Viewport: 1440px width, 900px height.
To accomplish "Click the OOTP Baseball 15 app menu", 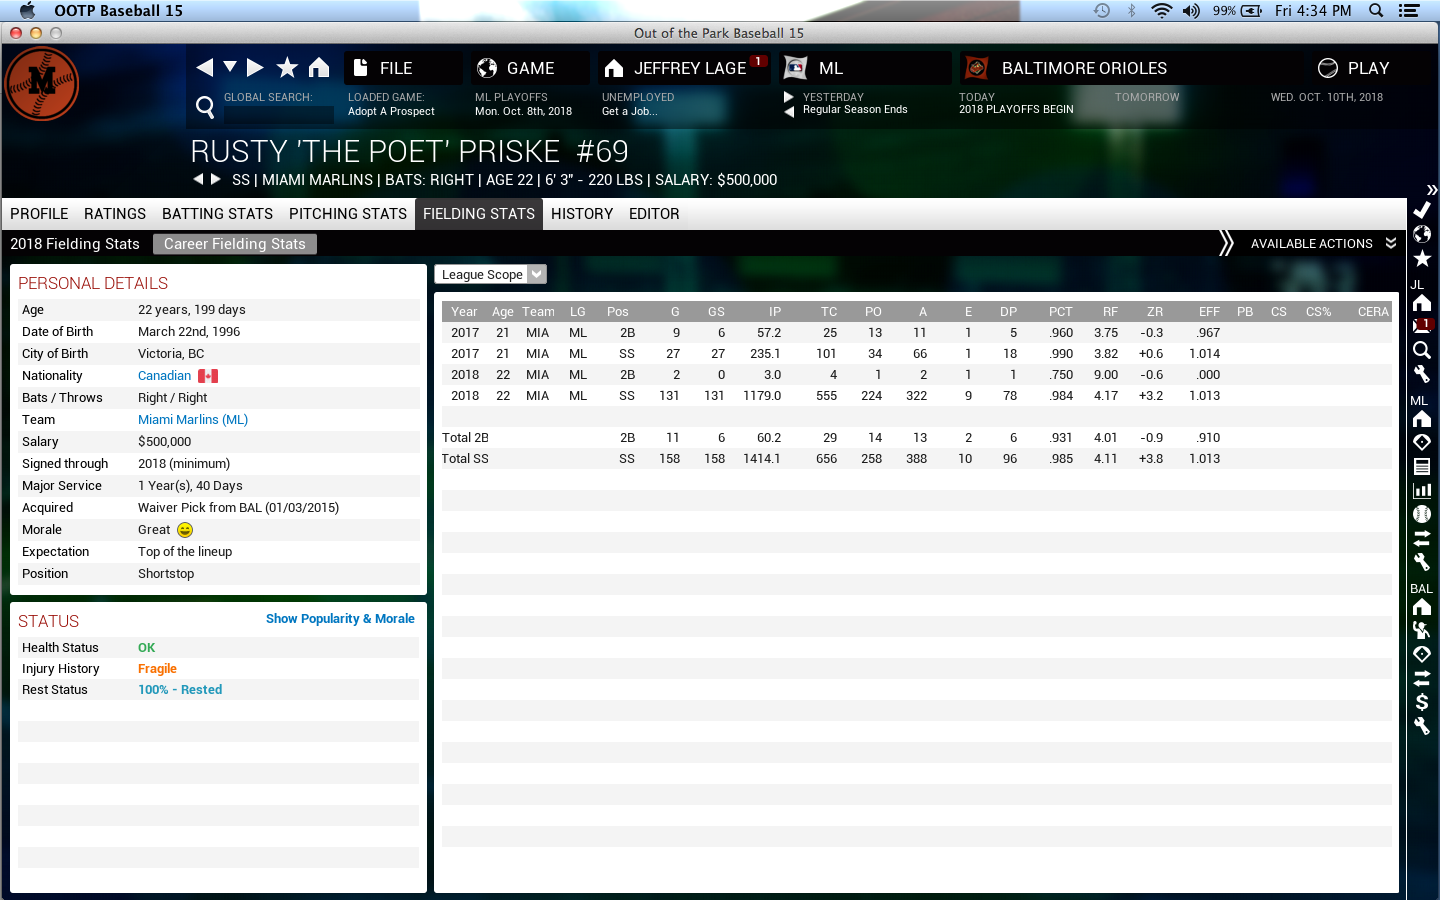I will (118, 10).
